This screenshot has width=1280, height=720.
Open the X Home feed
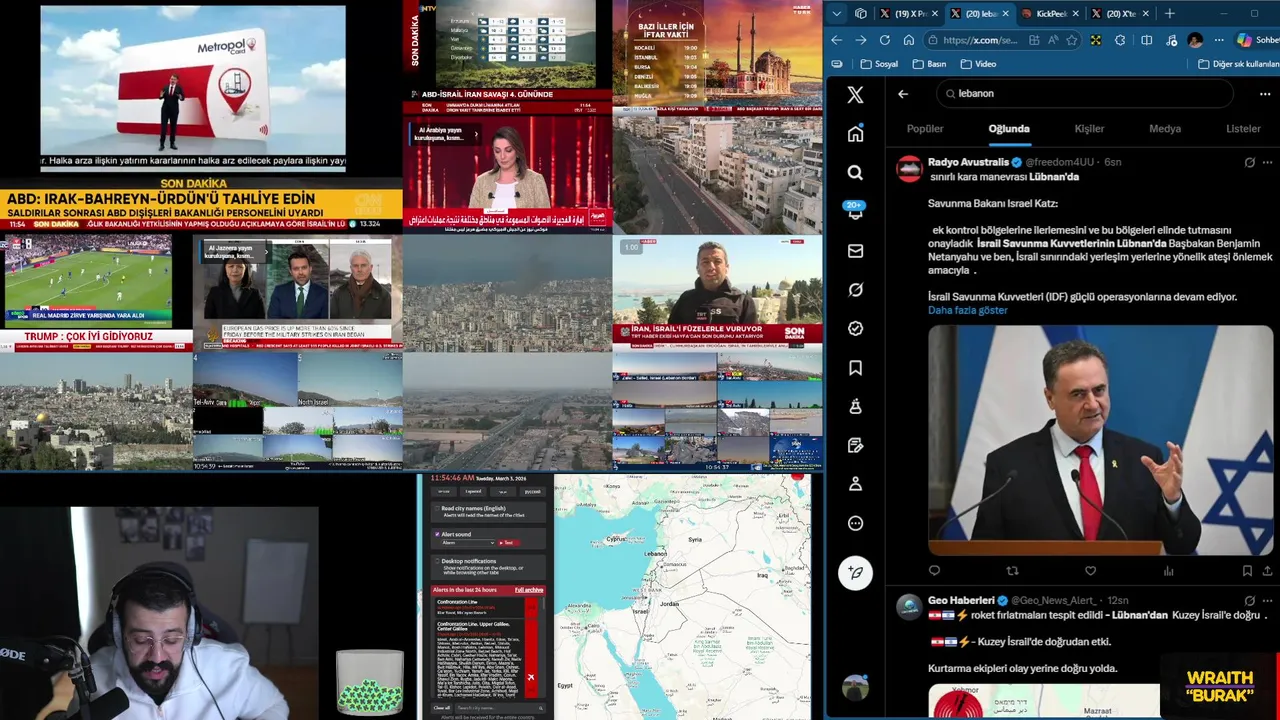(855, 134)
